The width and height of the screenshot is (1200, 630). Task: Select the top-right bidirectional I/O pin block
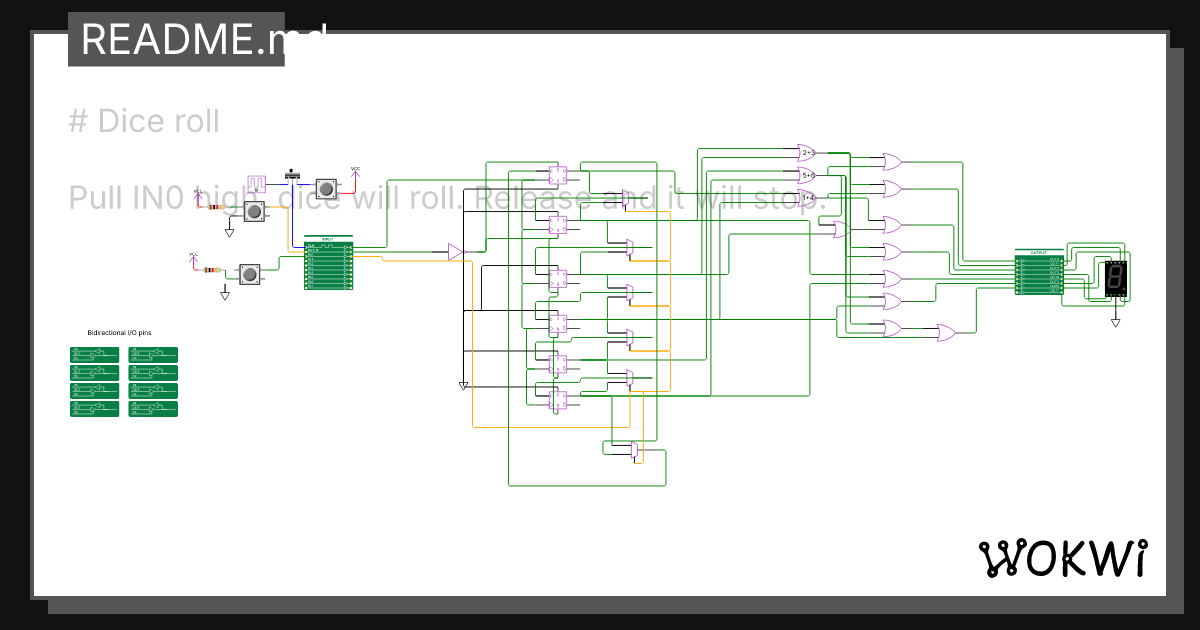[x=153, y=355]
